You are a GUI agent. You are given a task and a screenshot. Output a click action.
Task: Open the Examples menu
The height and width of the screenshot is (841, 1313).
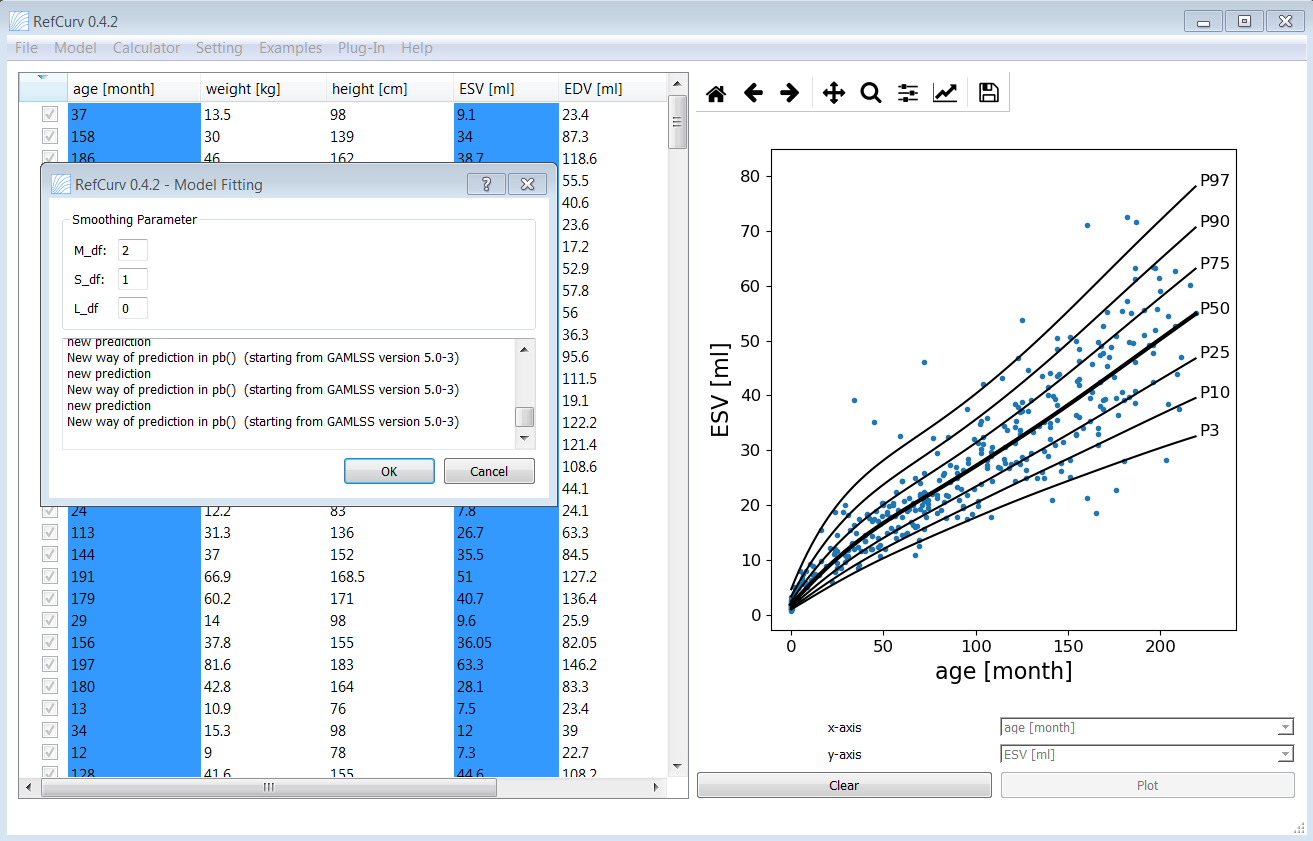point(290,48)
